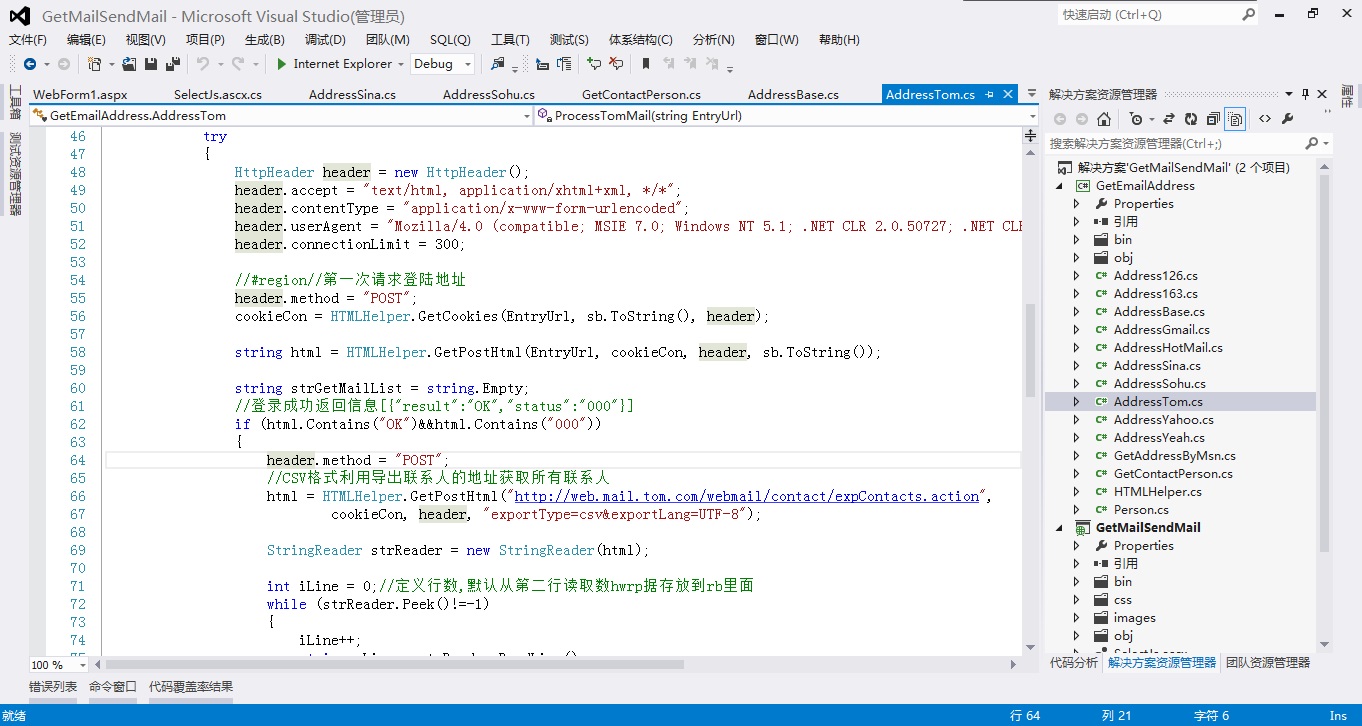Switch to the AddressSina.cs tab
This screenshot has height=726, width=1362.
[x=352, y=95]
